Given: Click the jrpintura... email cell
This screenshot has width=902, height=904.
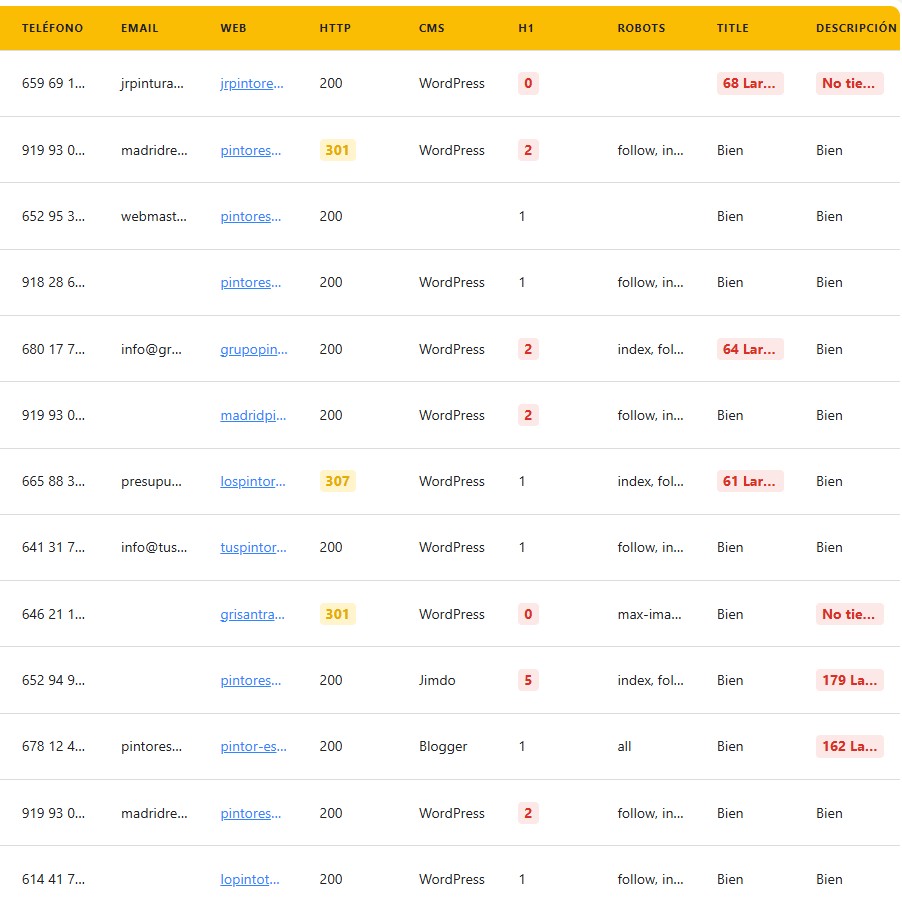Looking at the screenshot, I should click(152, 84).
